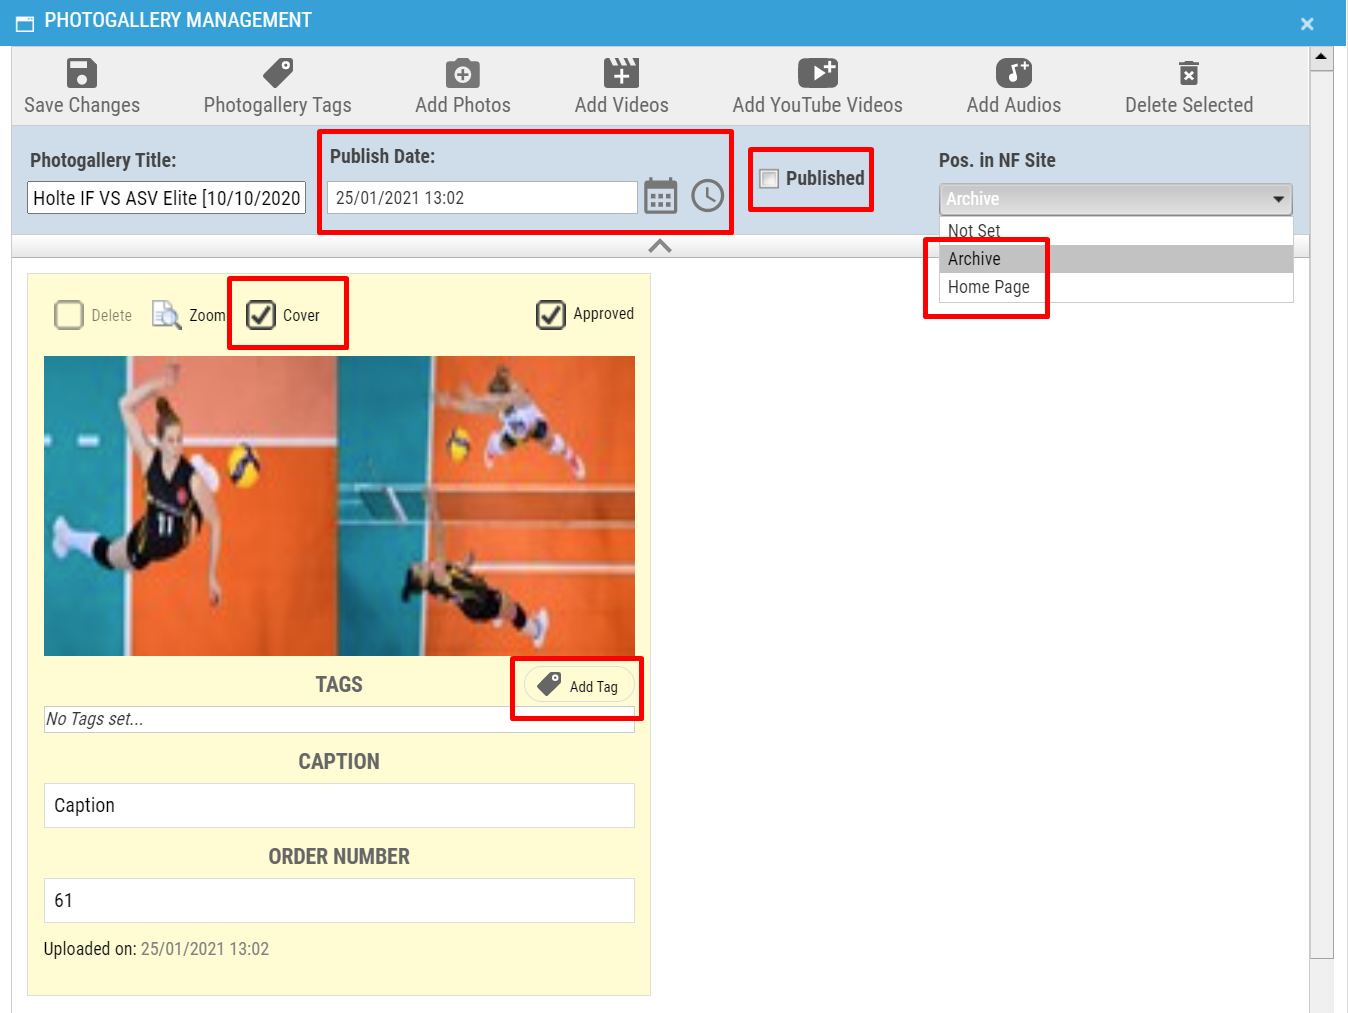Viewport: 1348px width, 1013px height.
Task: Zoom the photo using the magnifier icon
Action: (x=166, y=315)
